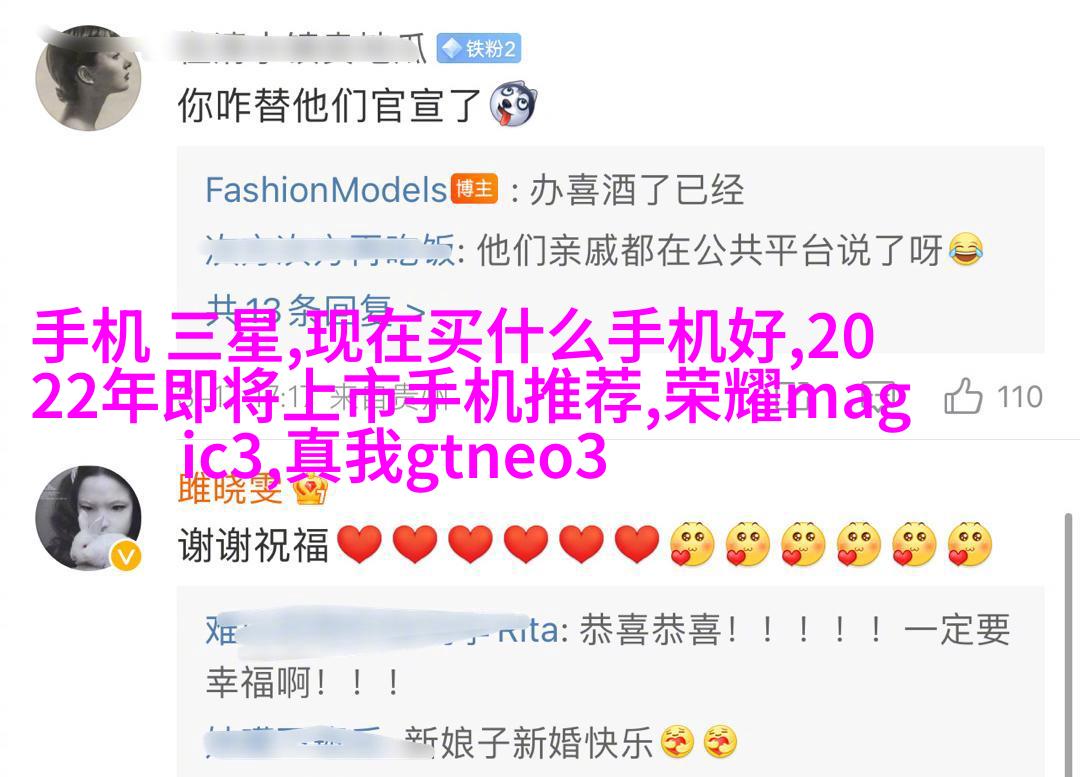Tap the verified V badge on avatar
1080x777 pixels.
pyautogui.click(x=125, y=555)
